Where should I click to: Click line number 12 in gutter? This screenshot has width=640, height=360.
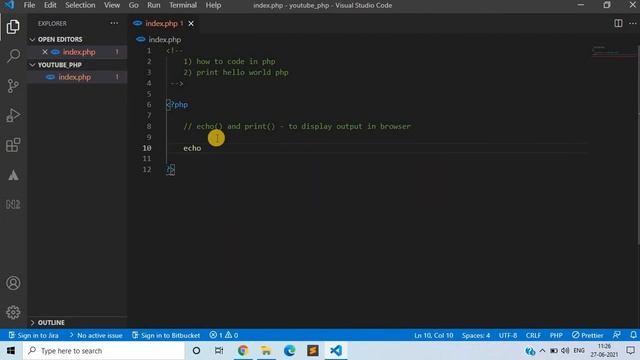[147, 169]
